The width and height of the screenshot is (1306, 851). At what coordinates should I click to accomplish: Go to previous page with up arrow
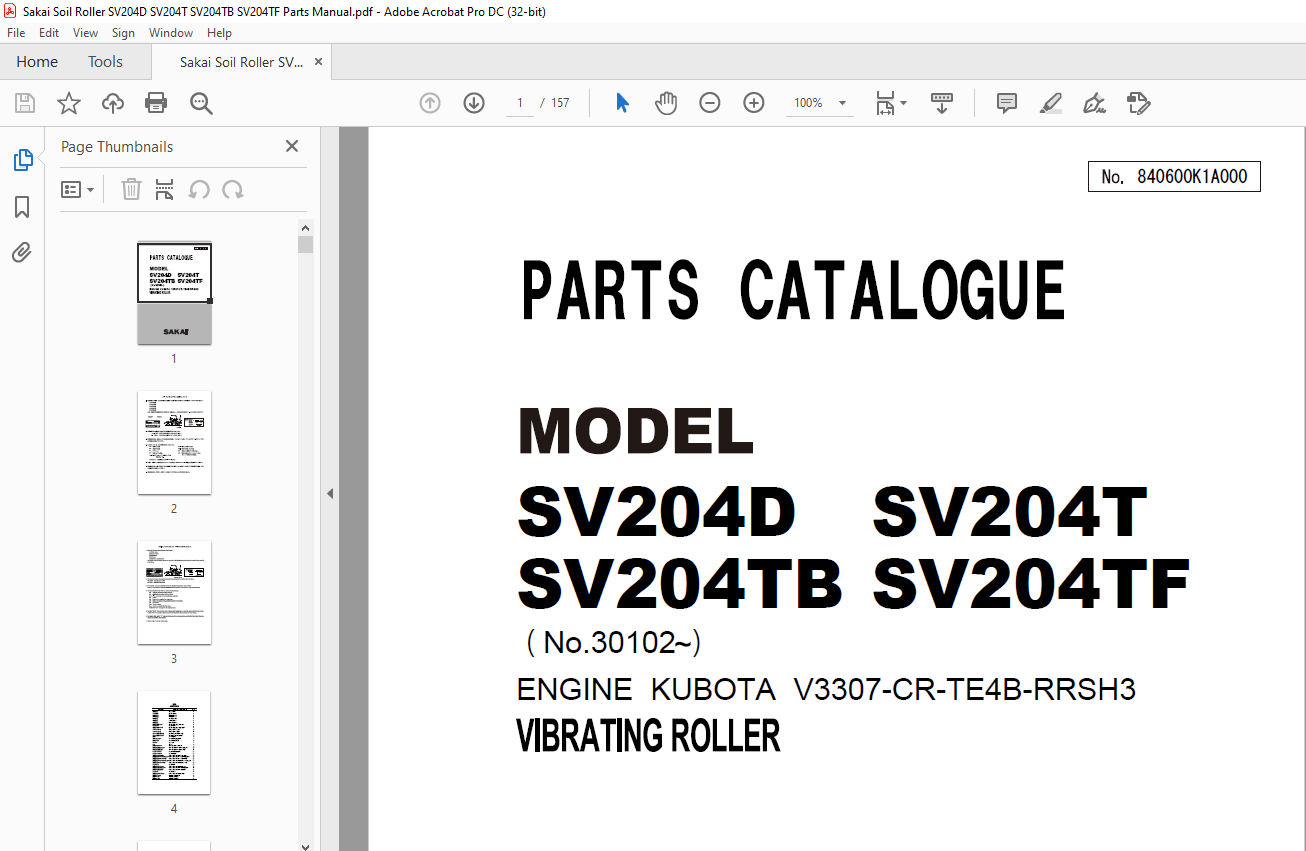coord(430,103)
